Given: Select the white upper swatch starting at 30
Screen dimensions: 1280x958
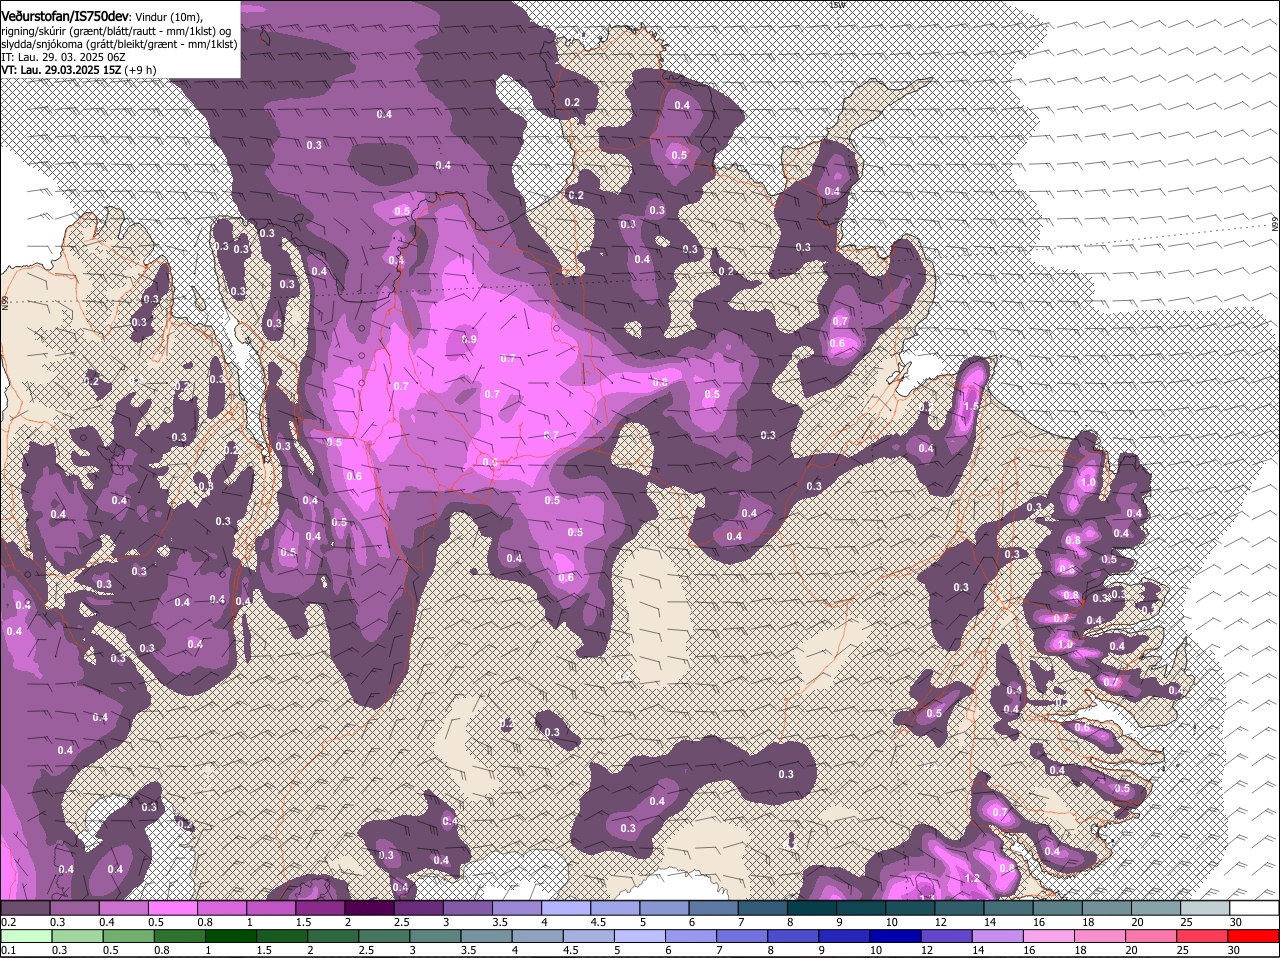Looking at the screenshot, I should click(x=1254, y=908).
